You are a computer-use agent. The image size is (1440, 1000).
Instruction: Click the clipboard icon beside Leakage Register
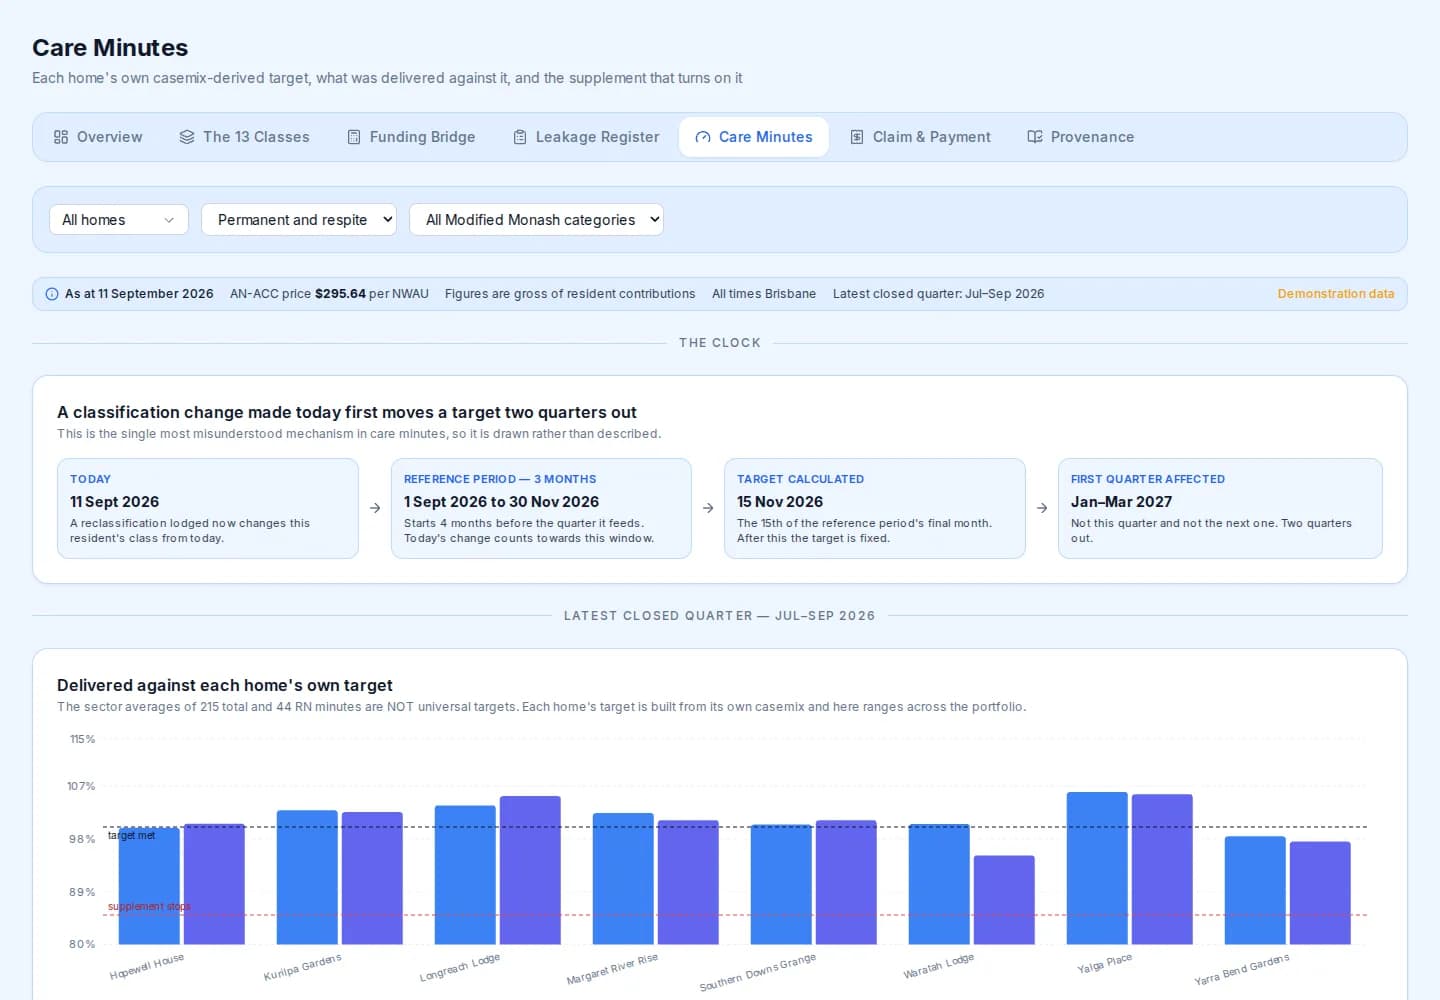click(x=520, y=137)
